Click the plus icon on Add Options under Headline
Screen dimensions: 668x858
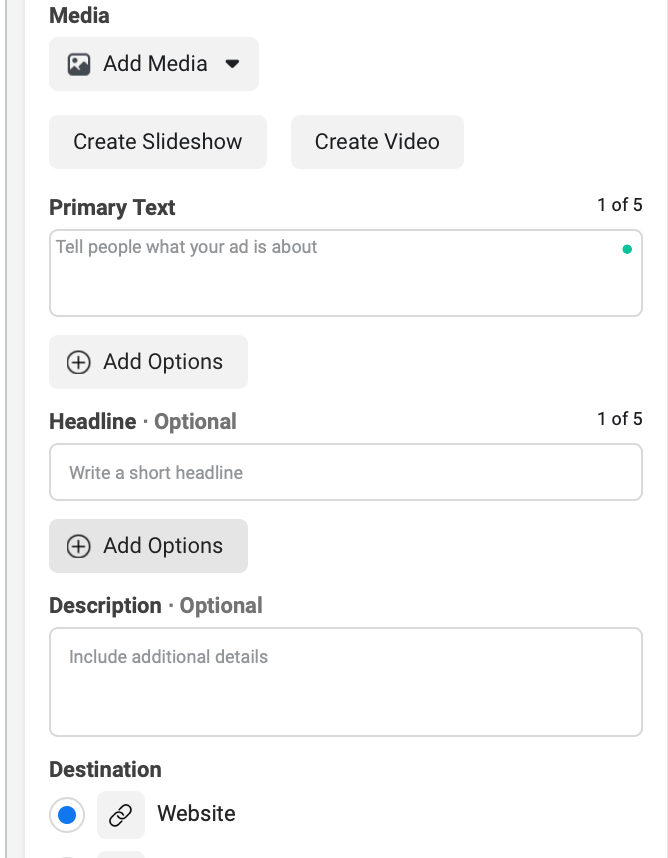click(x=78, y=546)
